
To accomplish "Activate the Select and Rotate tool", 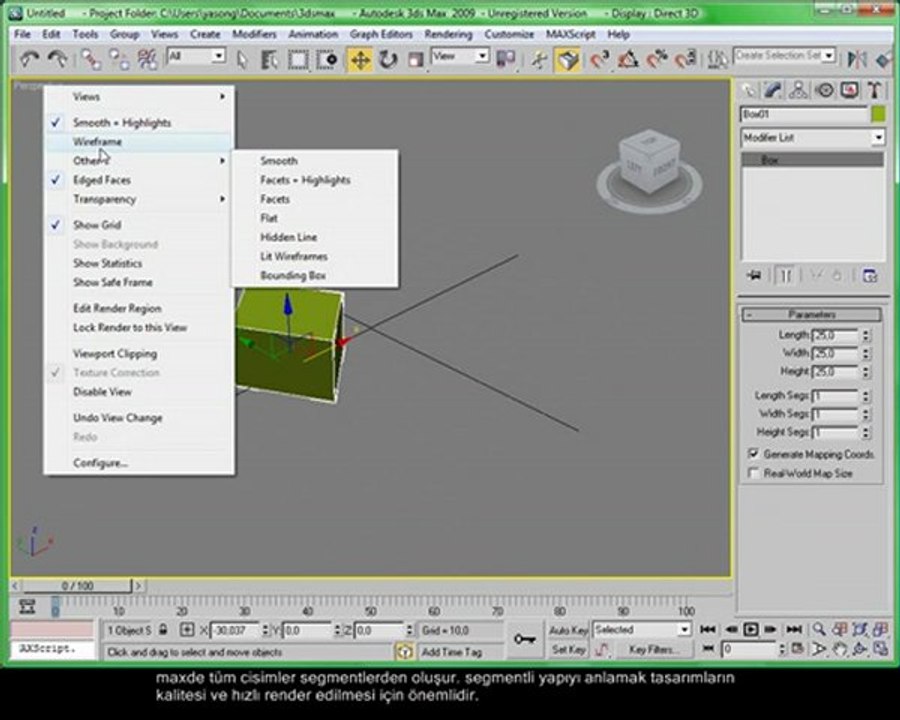I will tap(388, 59).
